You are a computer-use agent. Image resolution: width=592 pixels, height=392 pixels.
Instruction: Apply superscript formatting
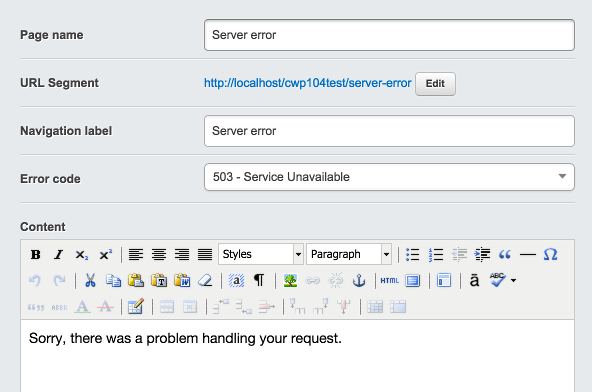(105, 255)
